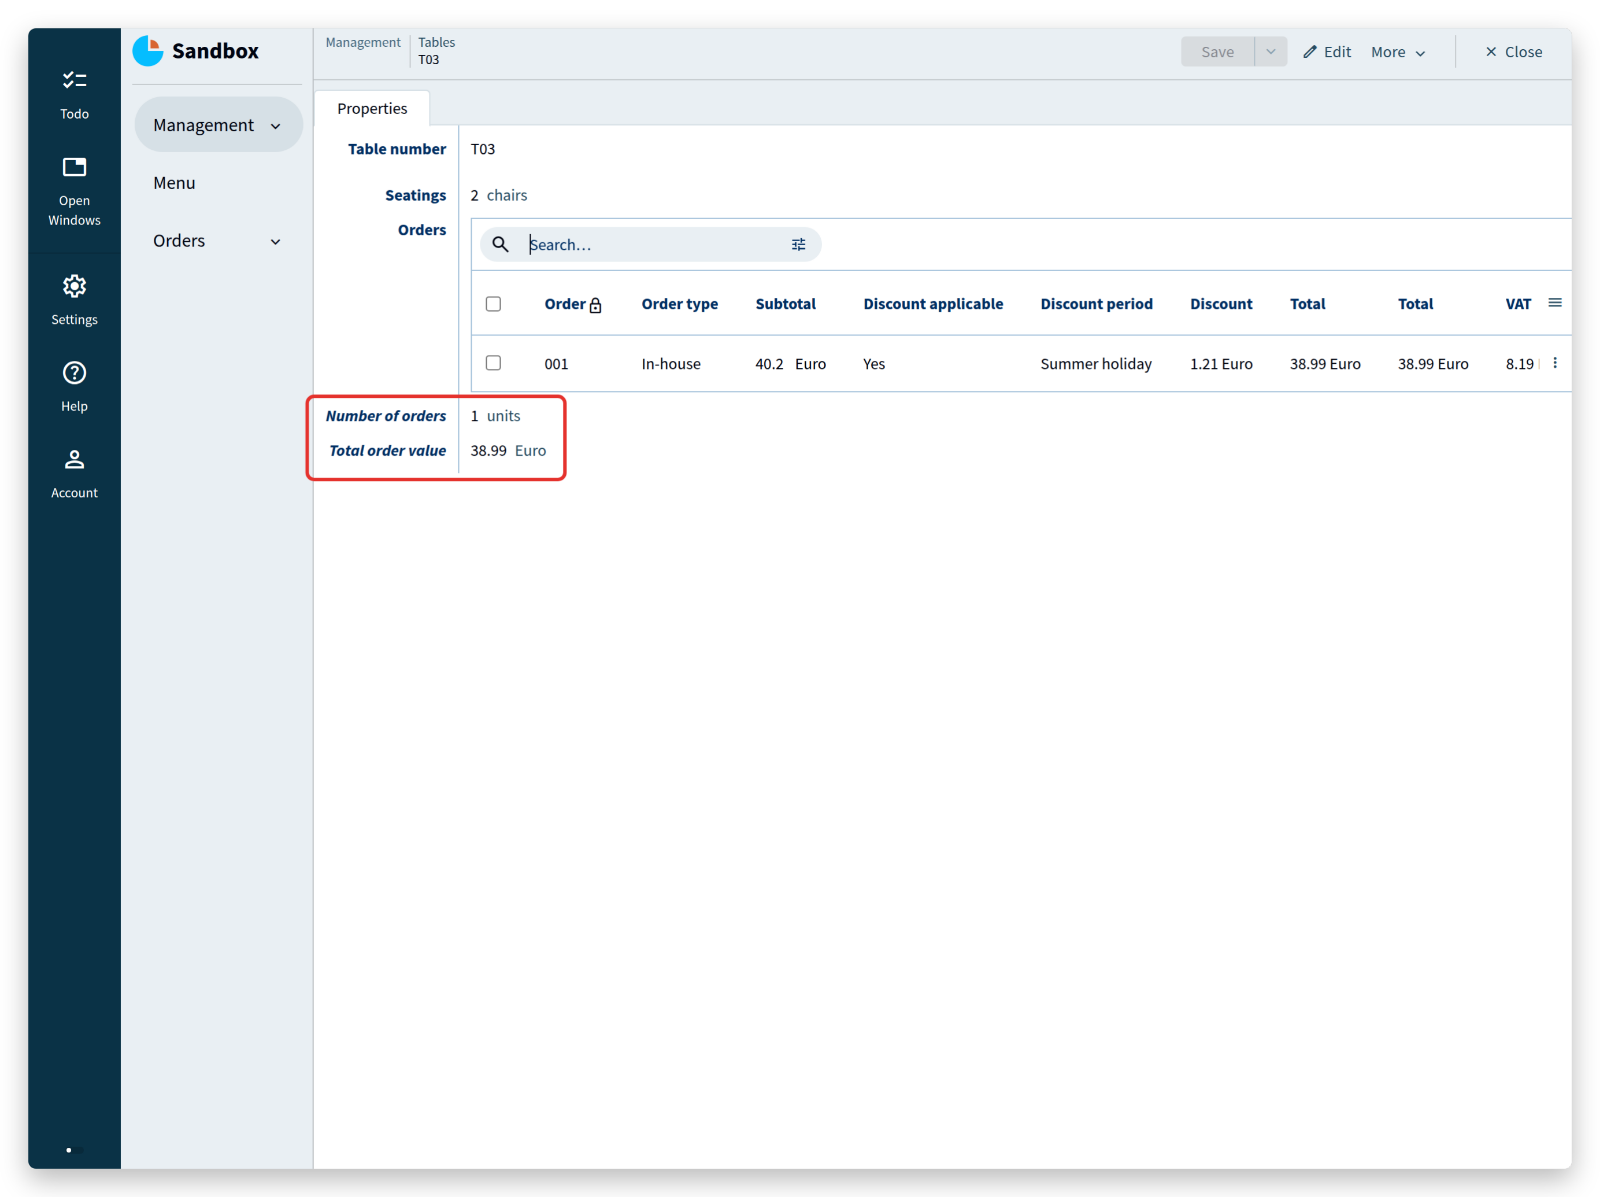Sort by VAT column header
This screenshot has width=1600, height=1197.
click(x=1518, y=304)
